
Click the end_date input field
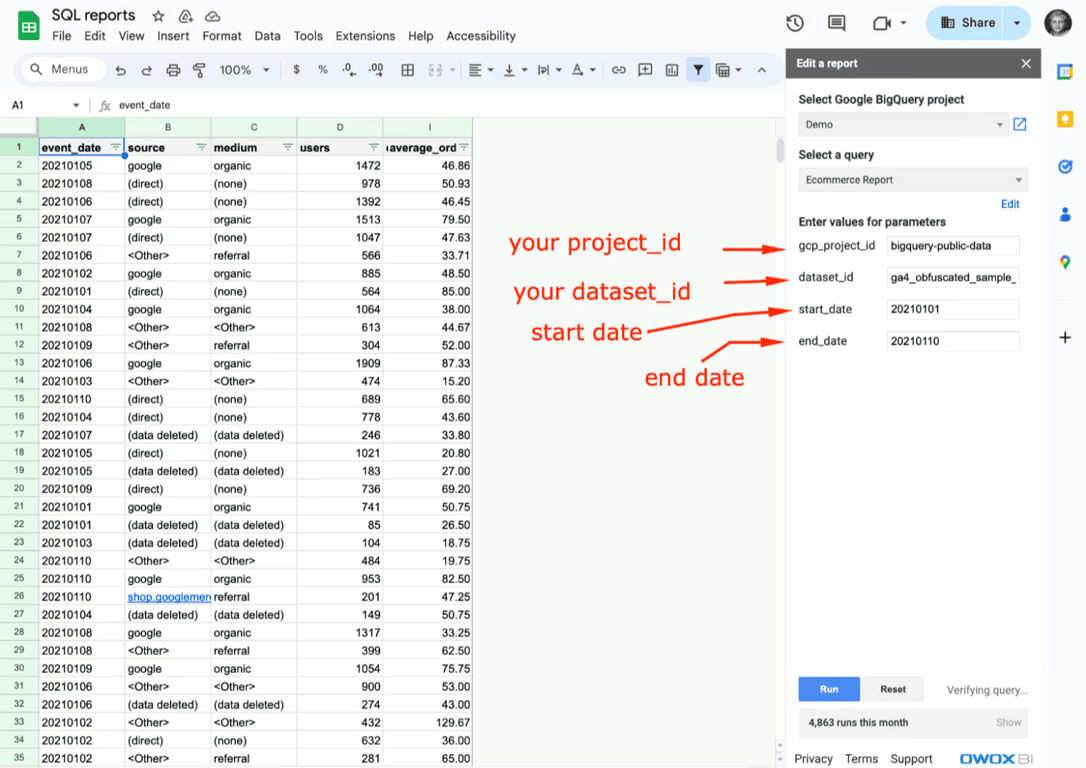coord(952,341)
